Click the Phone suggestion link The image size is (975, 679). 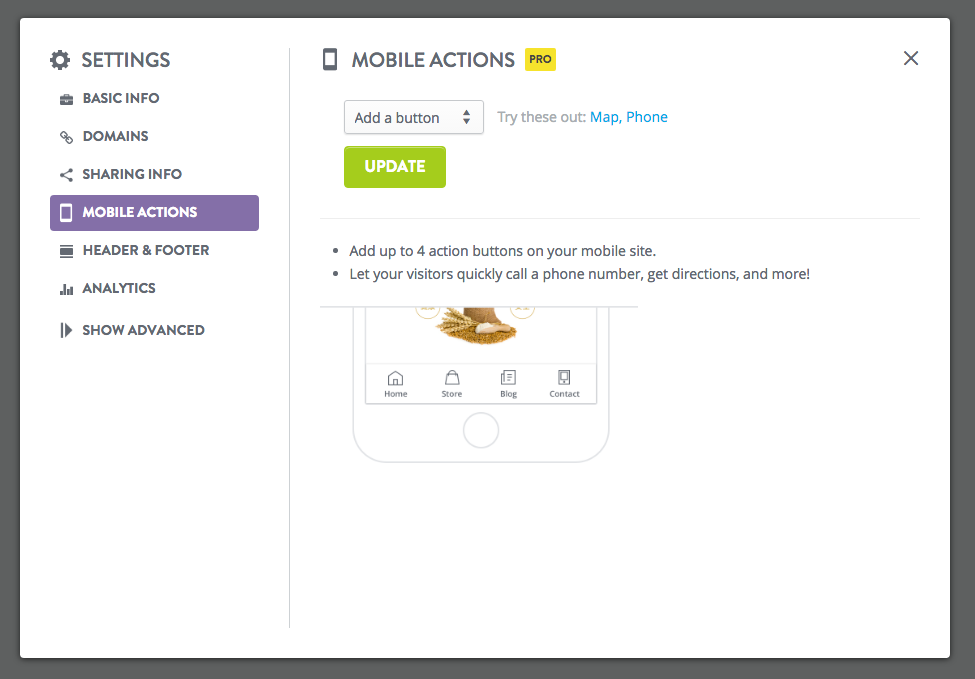(x=647, y=117)
